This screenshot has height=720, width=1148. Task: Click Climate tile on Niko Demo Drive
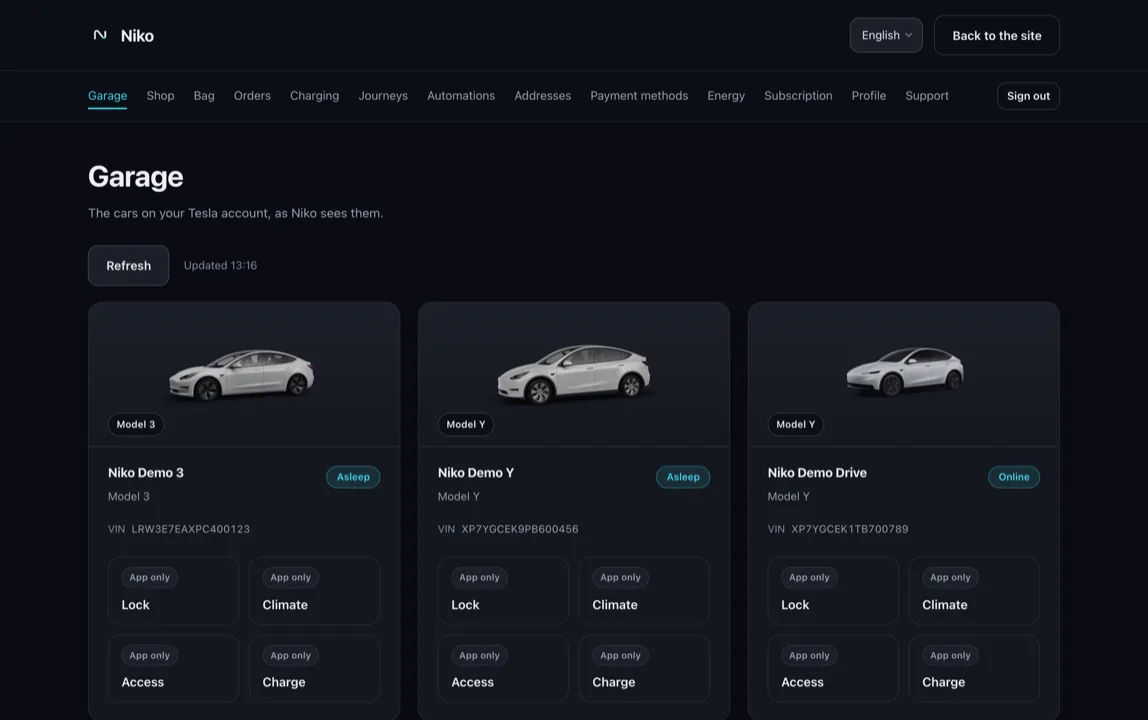click(974, 591)
